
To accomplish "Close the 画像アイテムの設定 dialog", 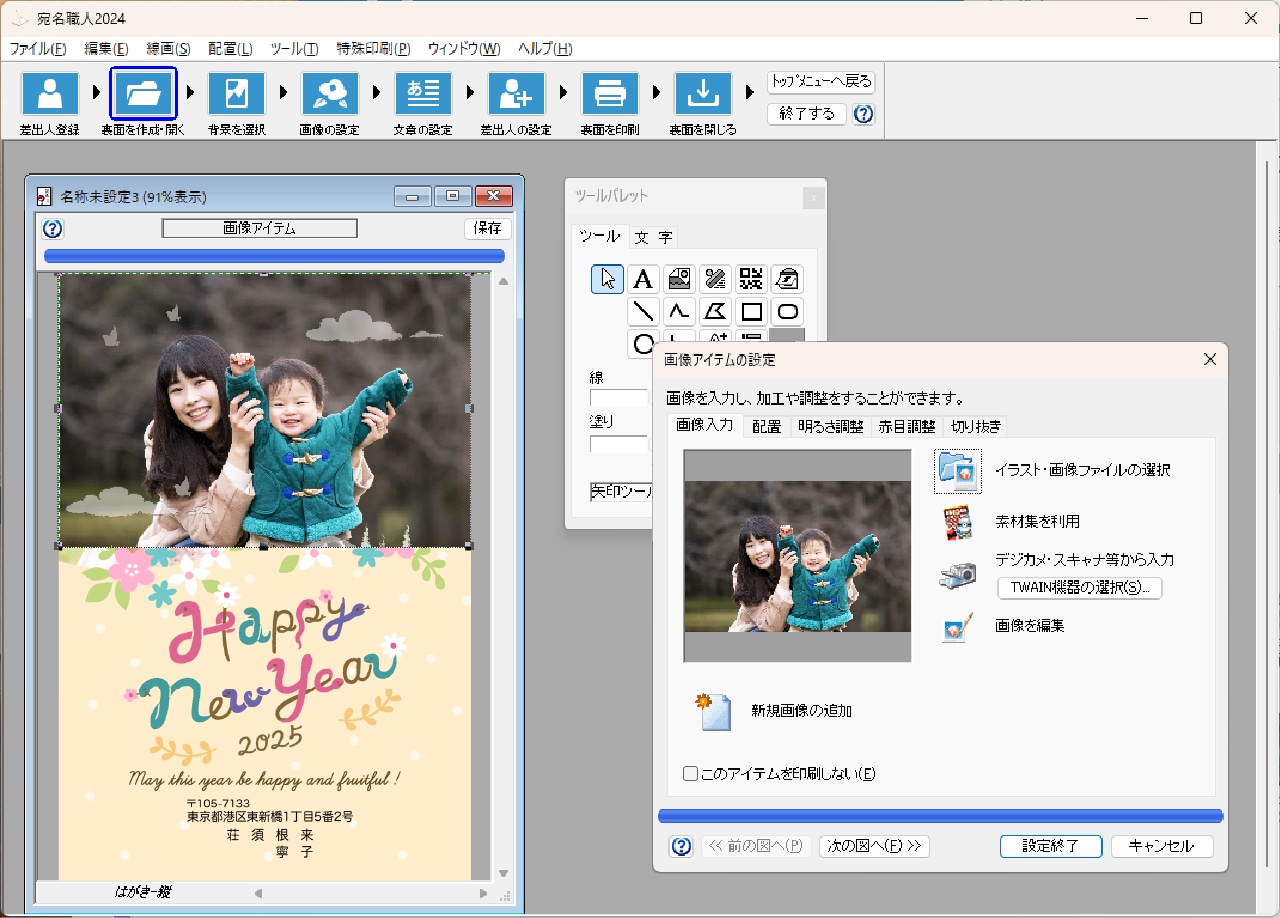I will (x=1209, y=359).
